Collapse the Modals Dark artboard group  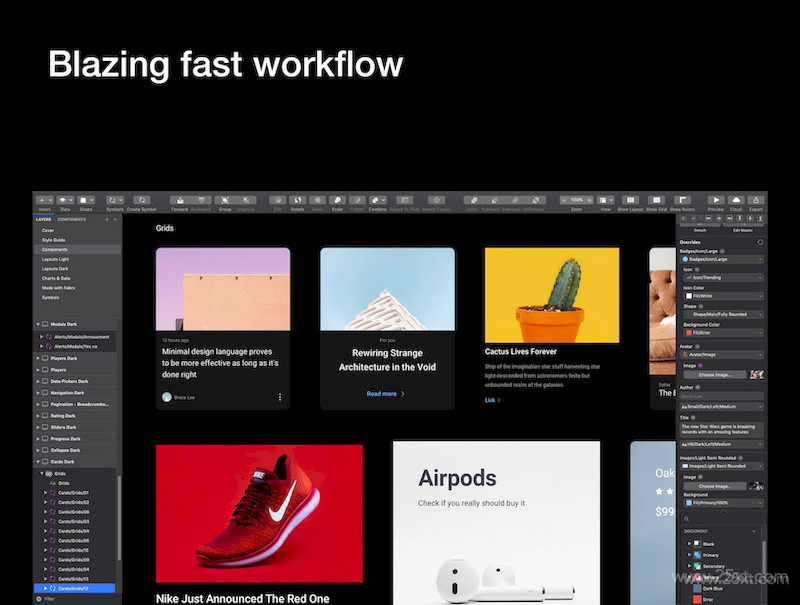(x=38, y=324)
